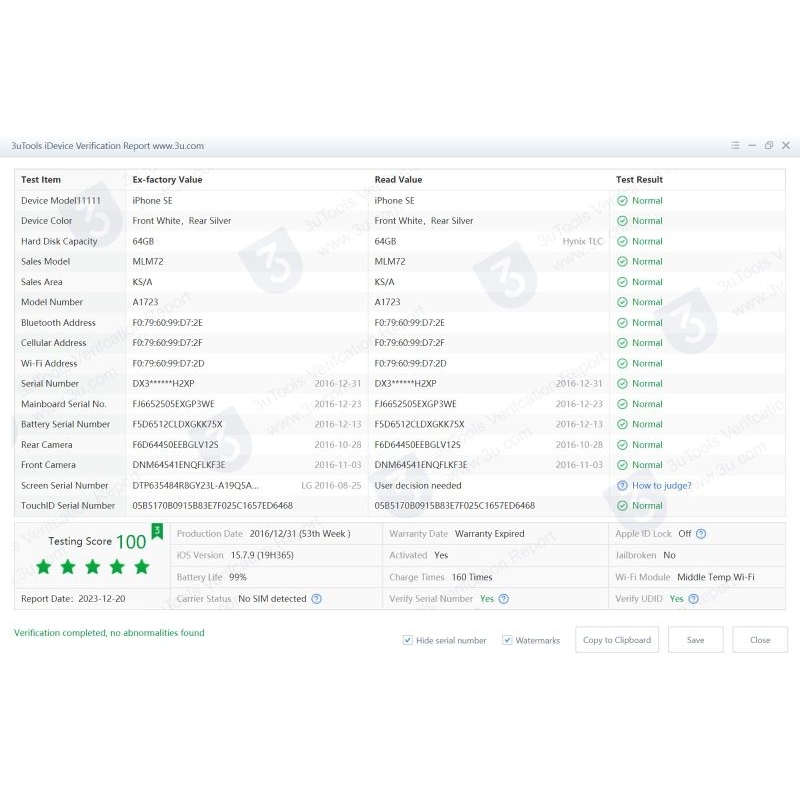This screenshot has height=800, width=800.
Task: Click the Save button
Action: pyautogui.click(x=695, y=640)
